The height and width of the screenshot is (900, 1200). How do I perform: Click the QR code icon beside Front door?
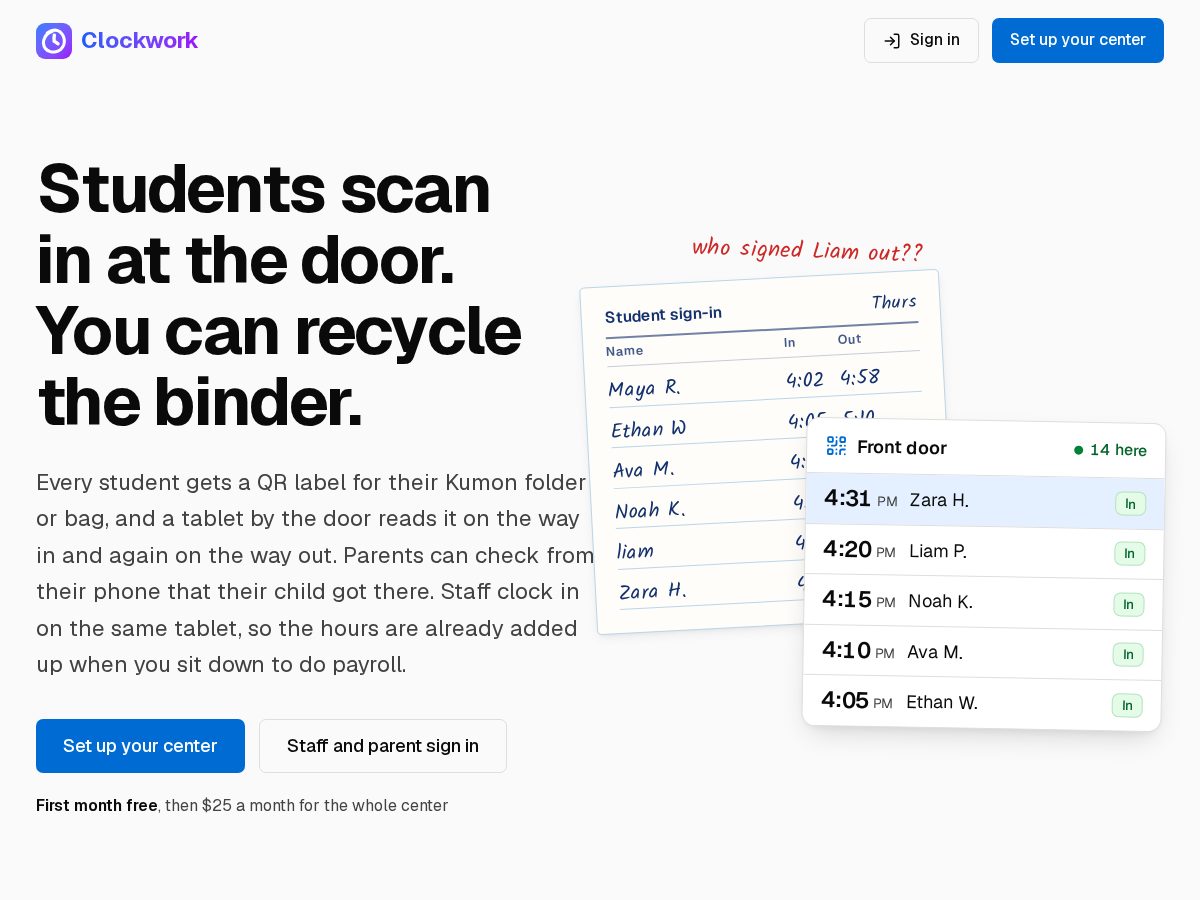point(836,446)
